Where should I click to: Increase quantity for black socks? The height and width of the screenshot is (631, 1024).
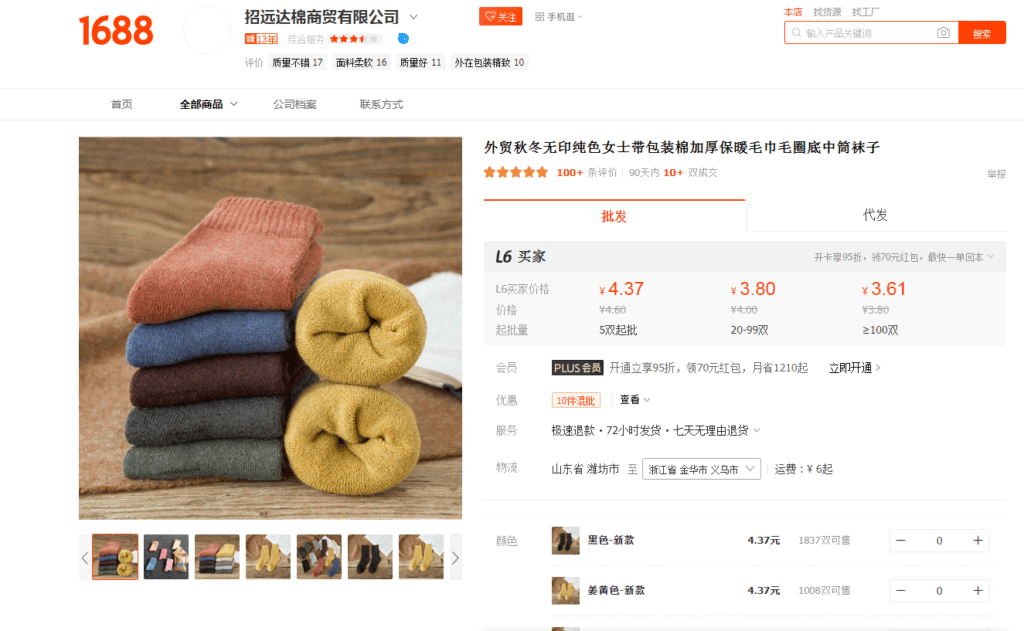(x=978, y=540)
